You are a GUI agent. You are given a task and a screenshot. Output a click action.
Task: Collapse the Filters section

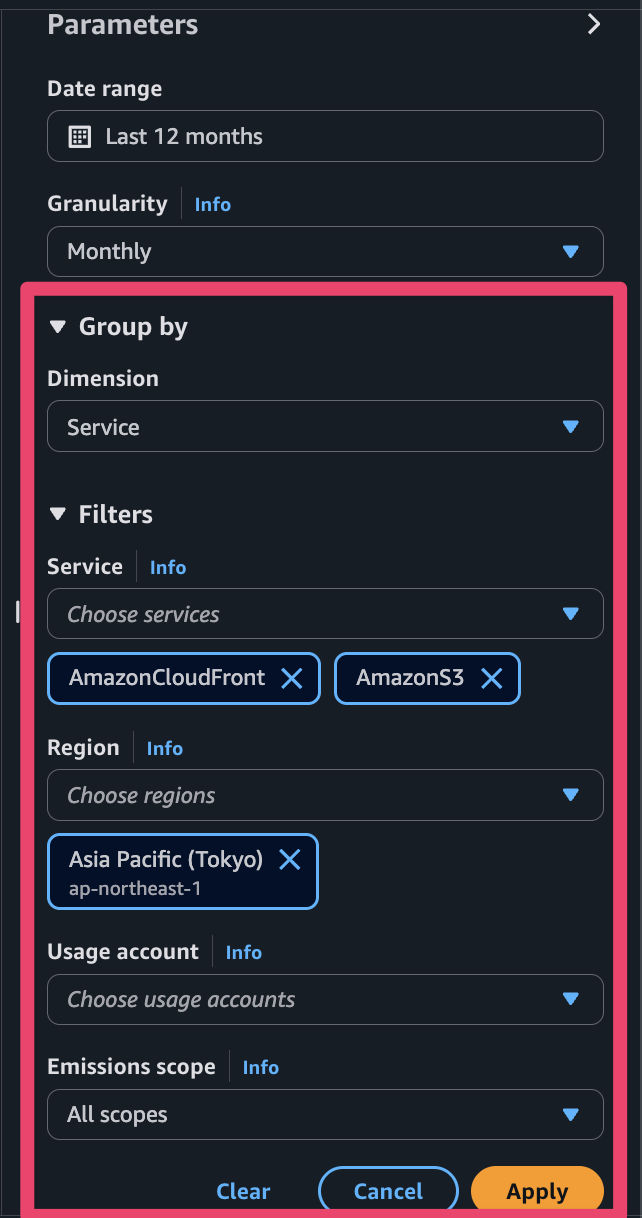58,515
